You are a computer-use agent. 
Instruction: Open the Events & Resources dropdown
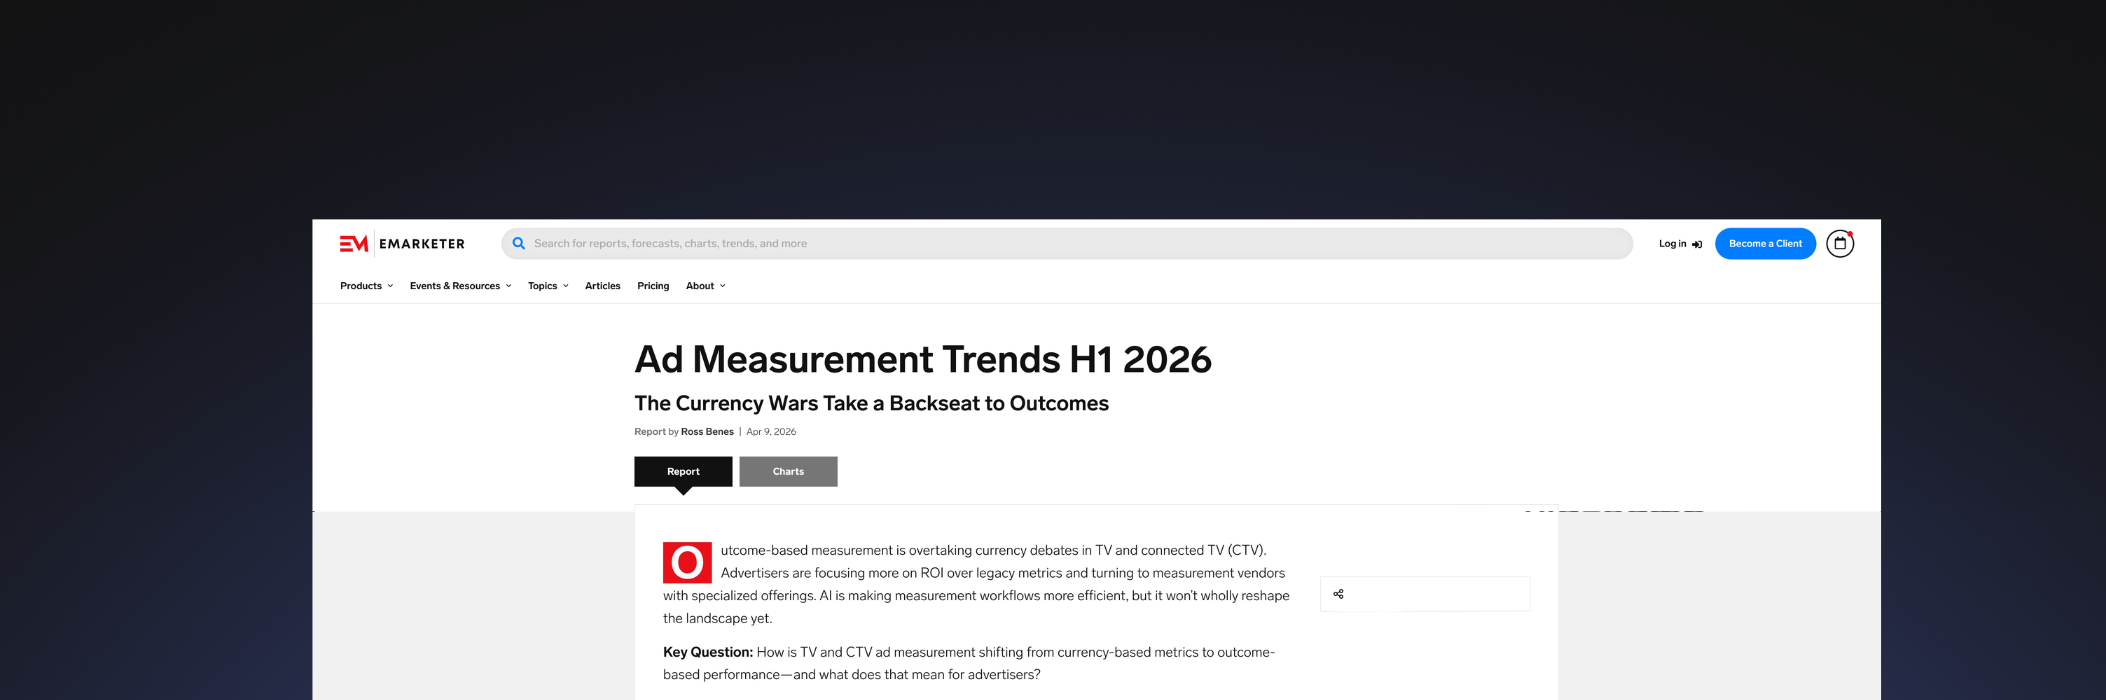pos(460,286)
